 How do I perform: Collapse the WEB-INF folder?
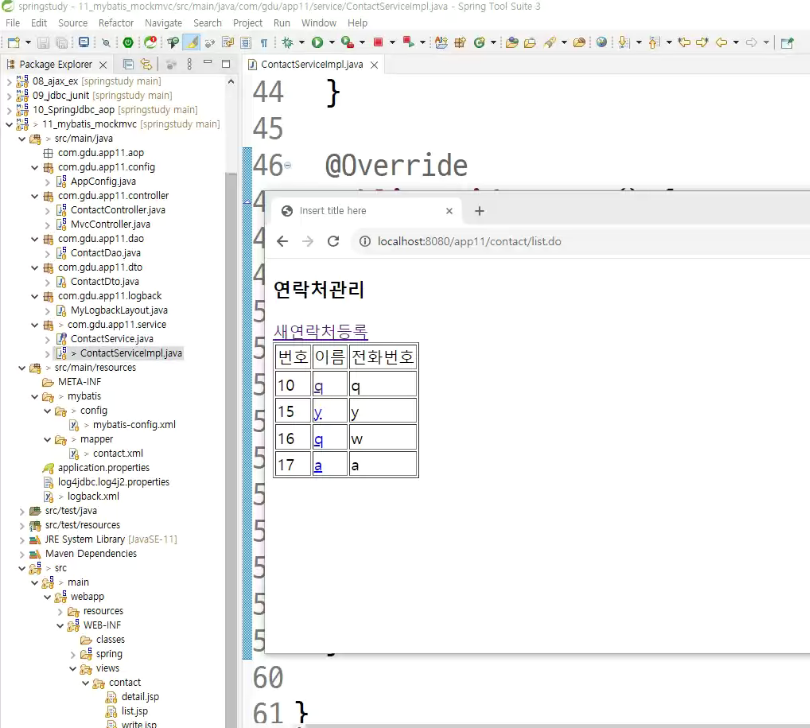tap(60, 626)
